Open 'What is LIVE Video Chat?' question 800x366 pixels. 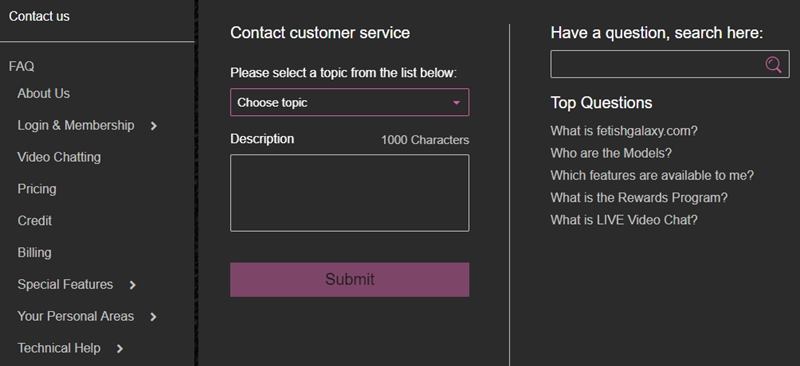(x=624, y=220)
